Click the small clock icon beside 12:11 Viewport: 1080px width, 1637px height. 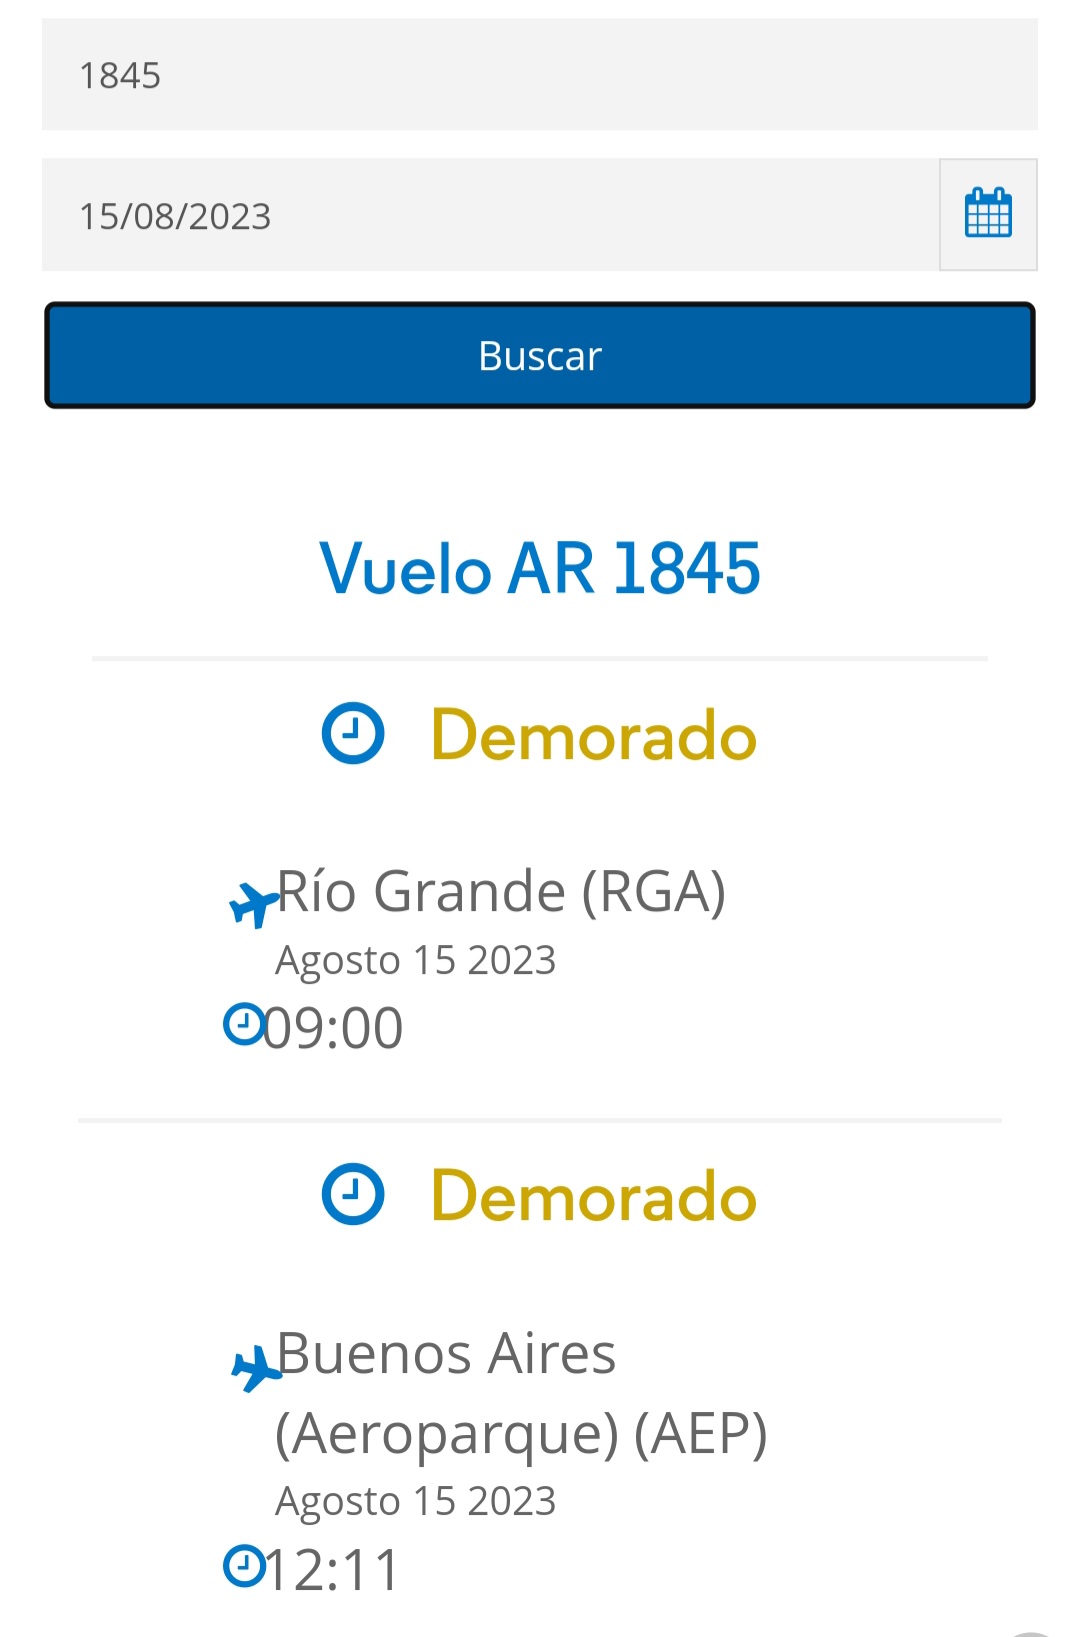click(243, 1566)
